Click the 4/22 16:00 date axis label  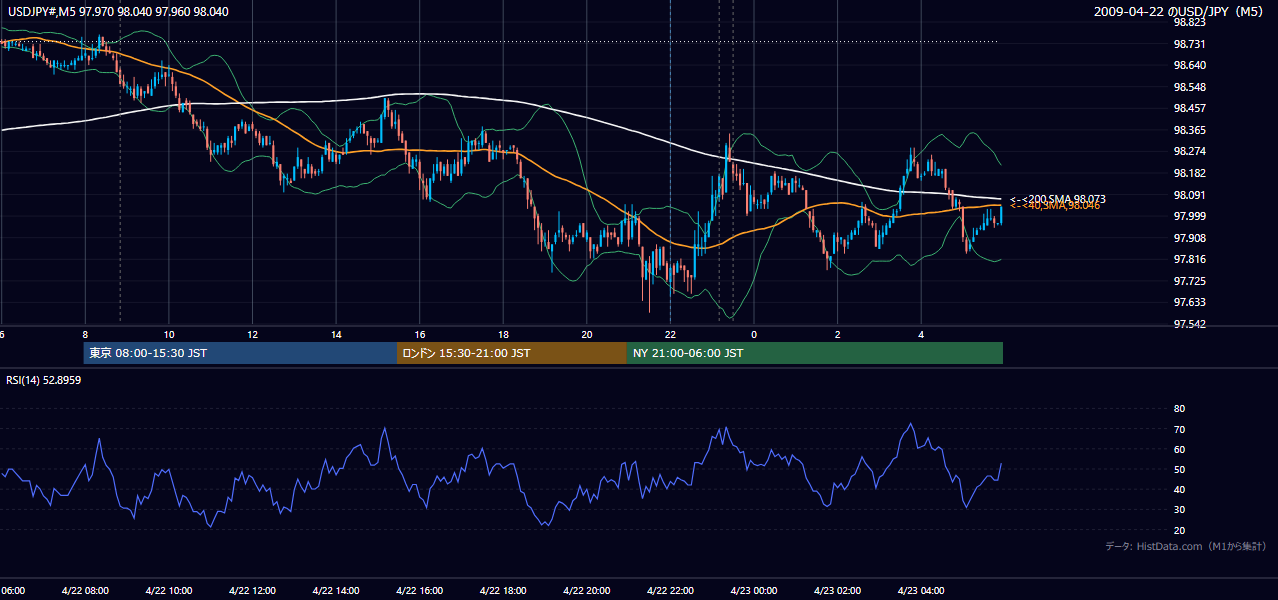(x=419, y=590)
